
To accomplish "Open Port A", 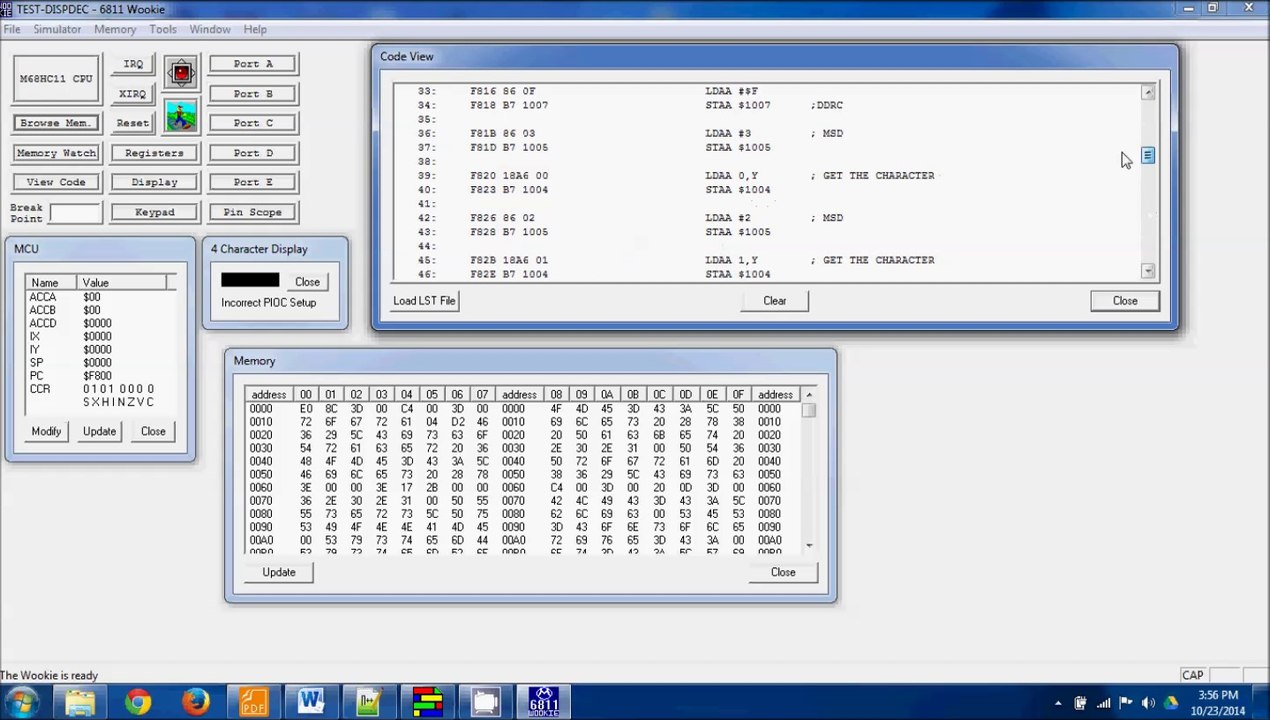I will 253,64.
